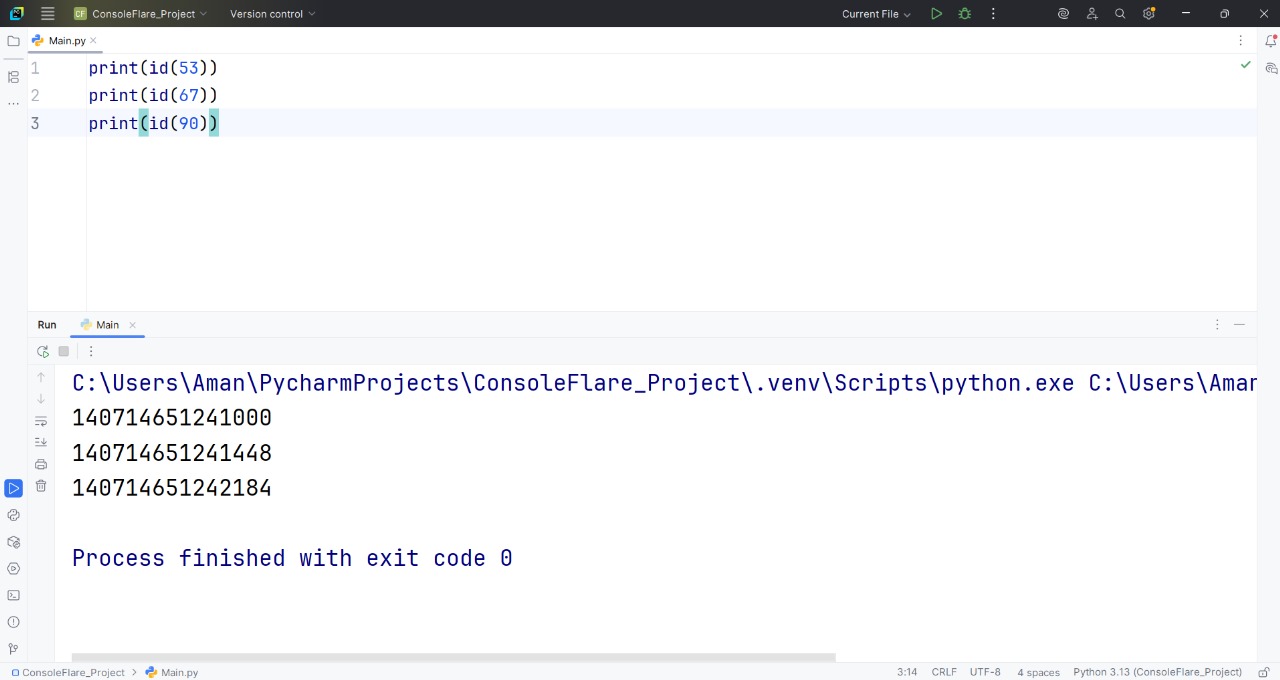Viewport: 1280px width, 680px height.
Task: Clear console output with the trash icon
Action: (x=41, y=486)
